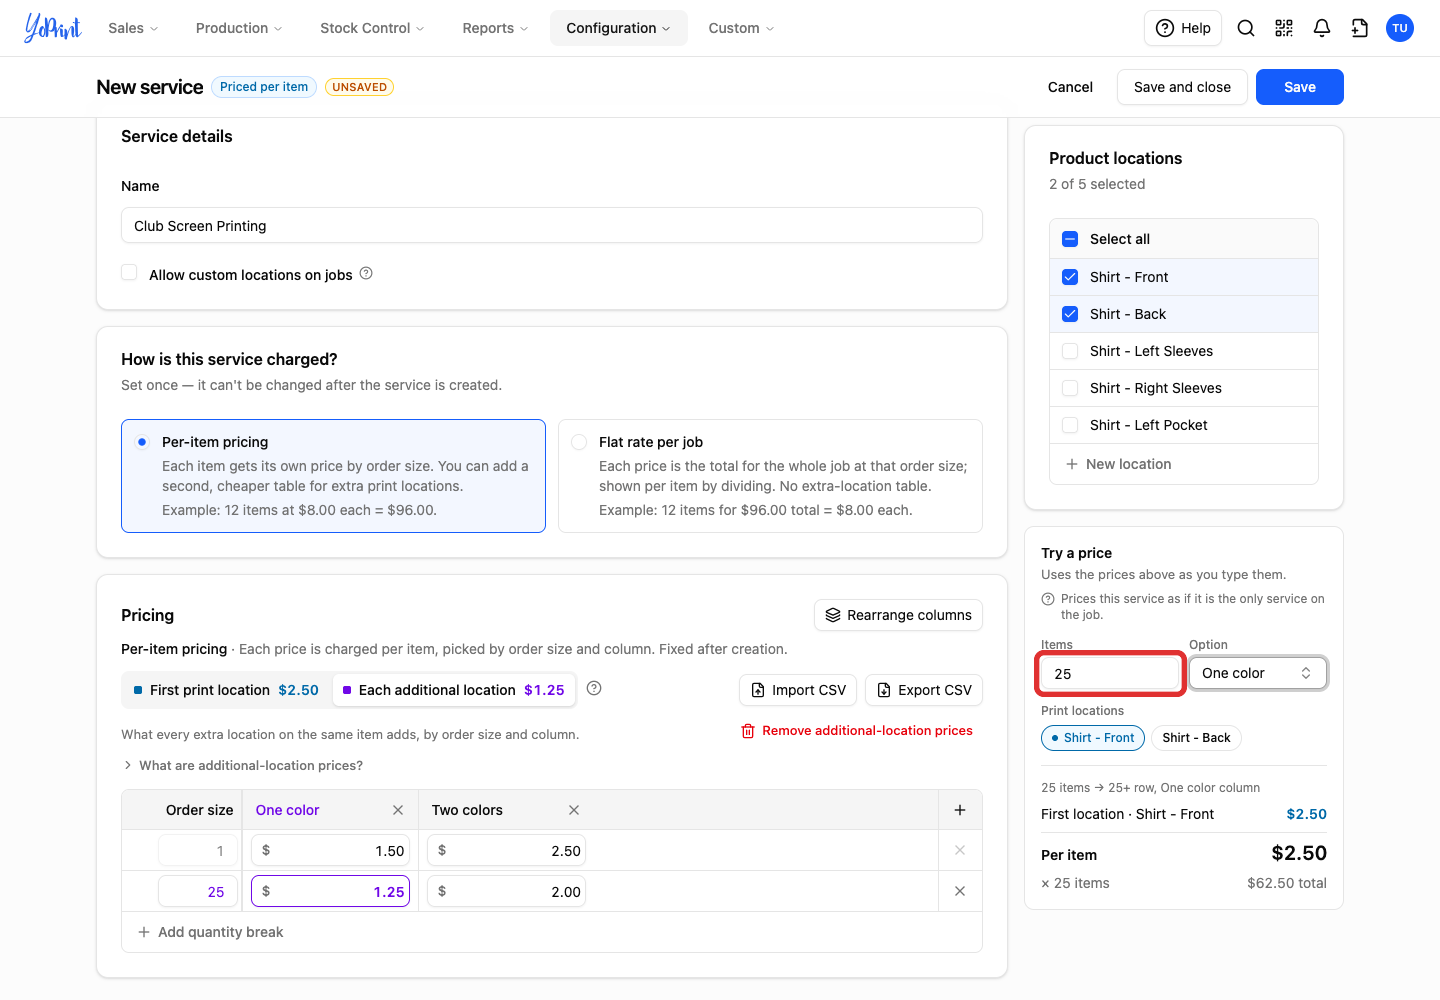Click the Export CSV button
Screen dimensions: 1440x1000
(x=924, y=690)
